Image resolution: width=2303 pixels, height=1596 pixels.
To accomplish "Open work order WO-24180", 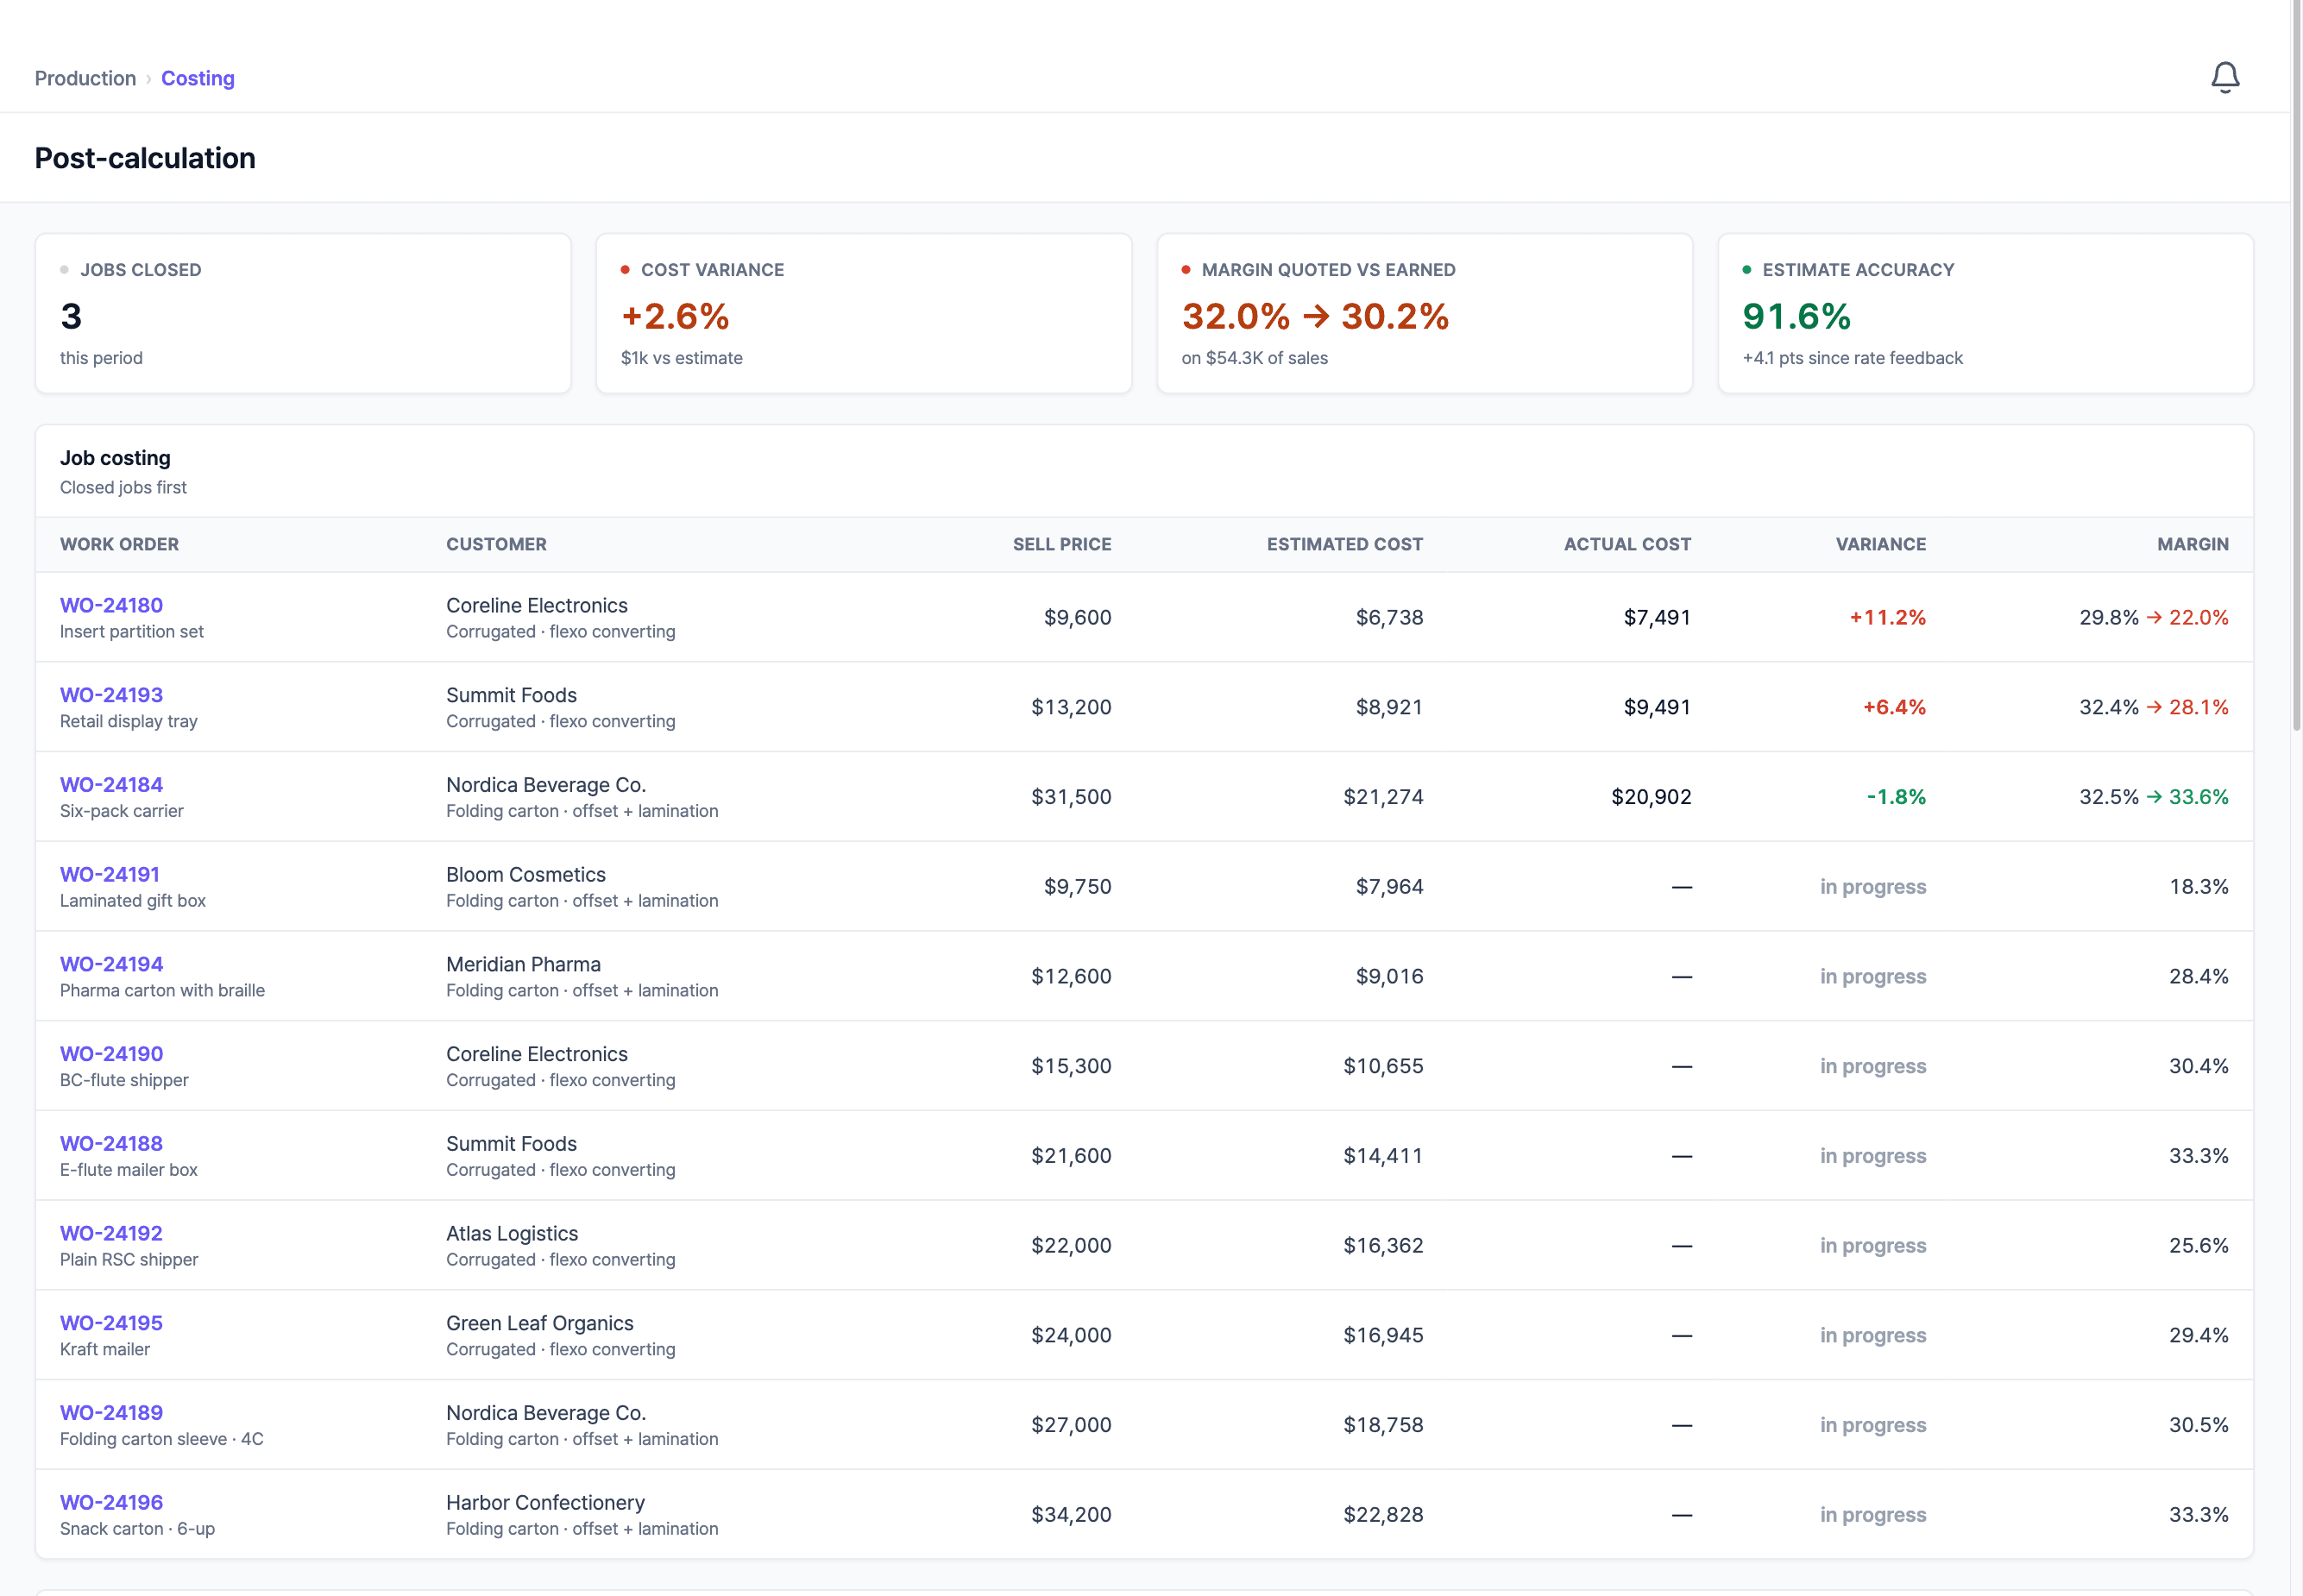I will [111, 605].
